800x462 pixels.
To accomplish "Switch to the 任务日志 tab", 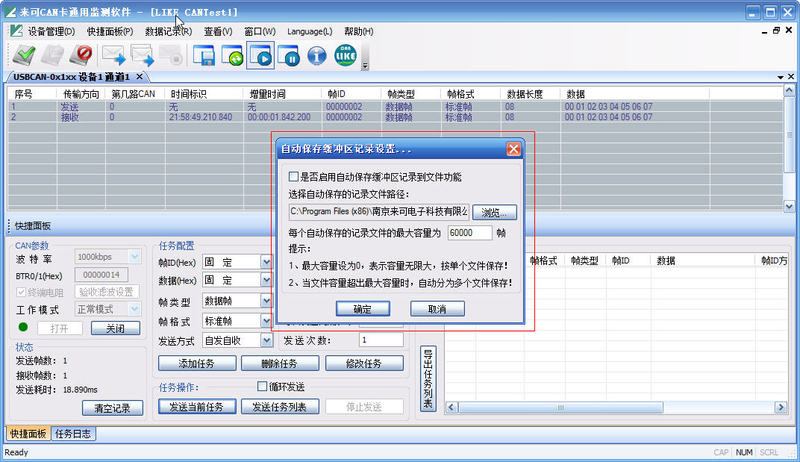I will [73, 433].
